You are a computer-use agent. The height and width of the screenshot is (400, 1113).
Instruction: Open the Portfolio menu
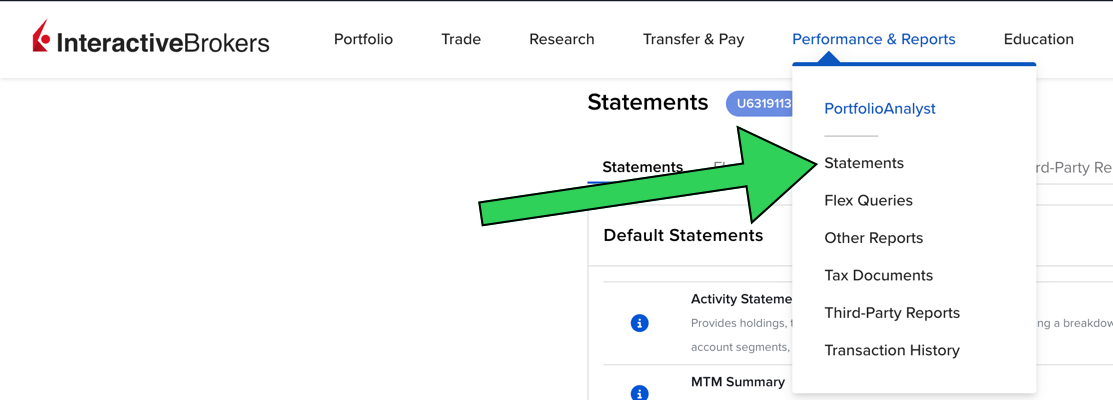(x=363, y=40)
